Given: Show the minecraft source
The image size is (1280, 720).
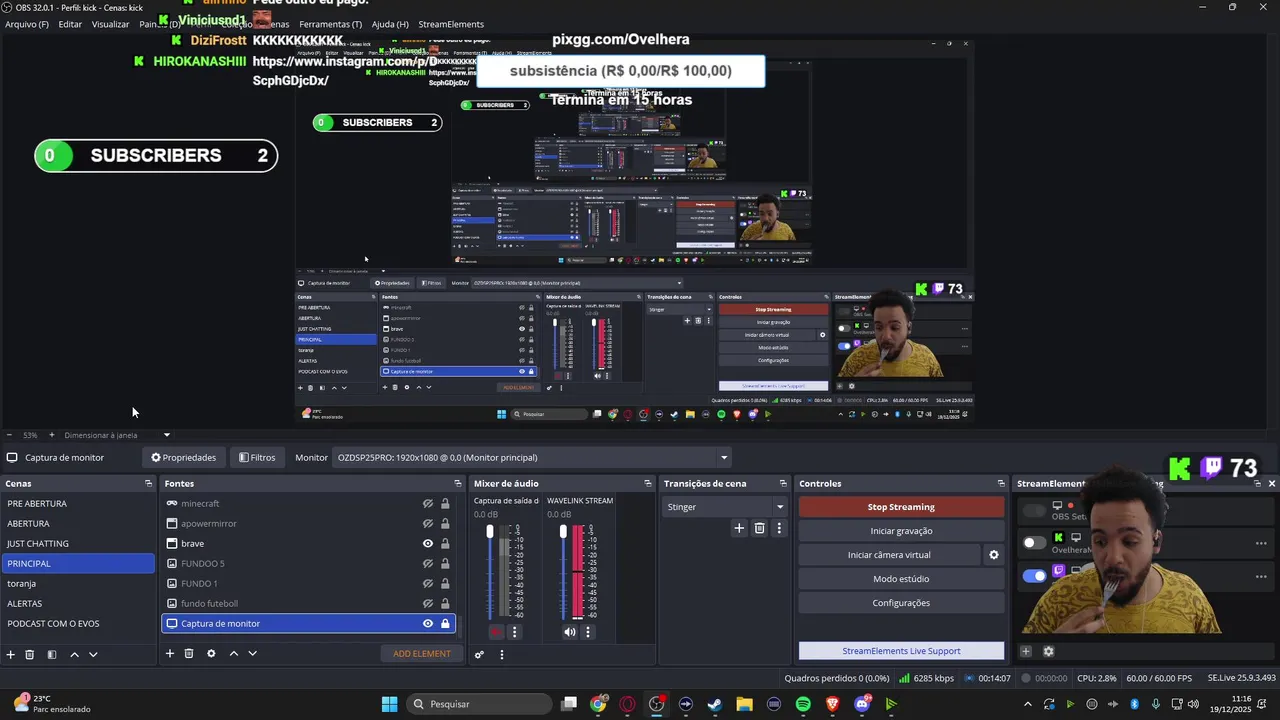Looking at the screenshot, I should 427,504.
